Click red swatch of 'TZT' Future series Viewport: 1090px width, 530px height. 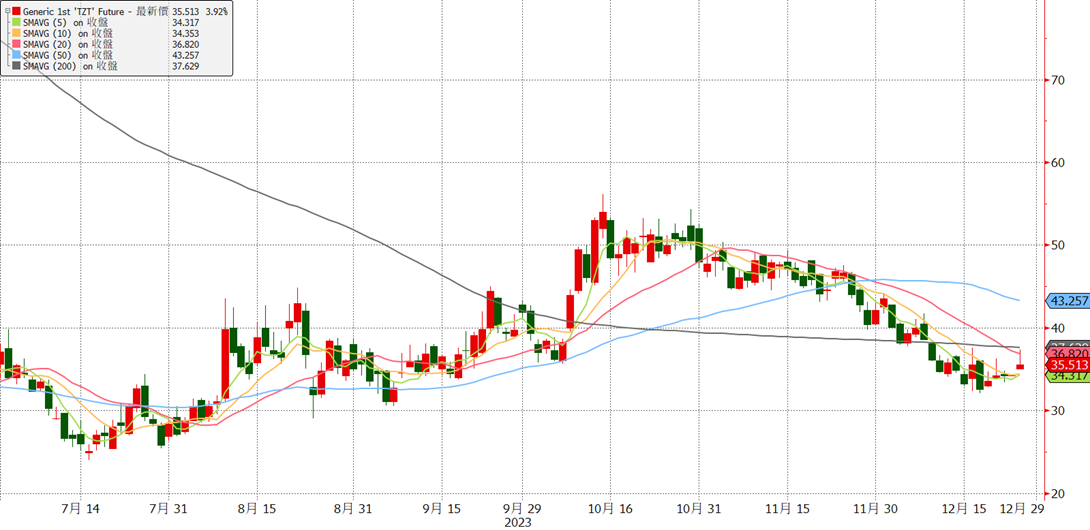[x=16, y=12]
